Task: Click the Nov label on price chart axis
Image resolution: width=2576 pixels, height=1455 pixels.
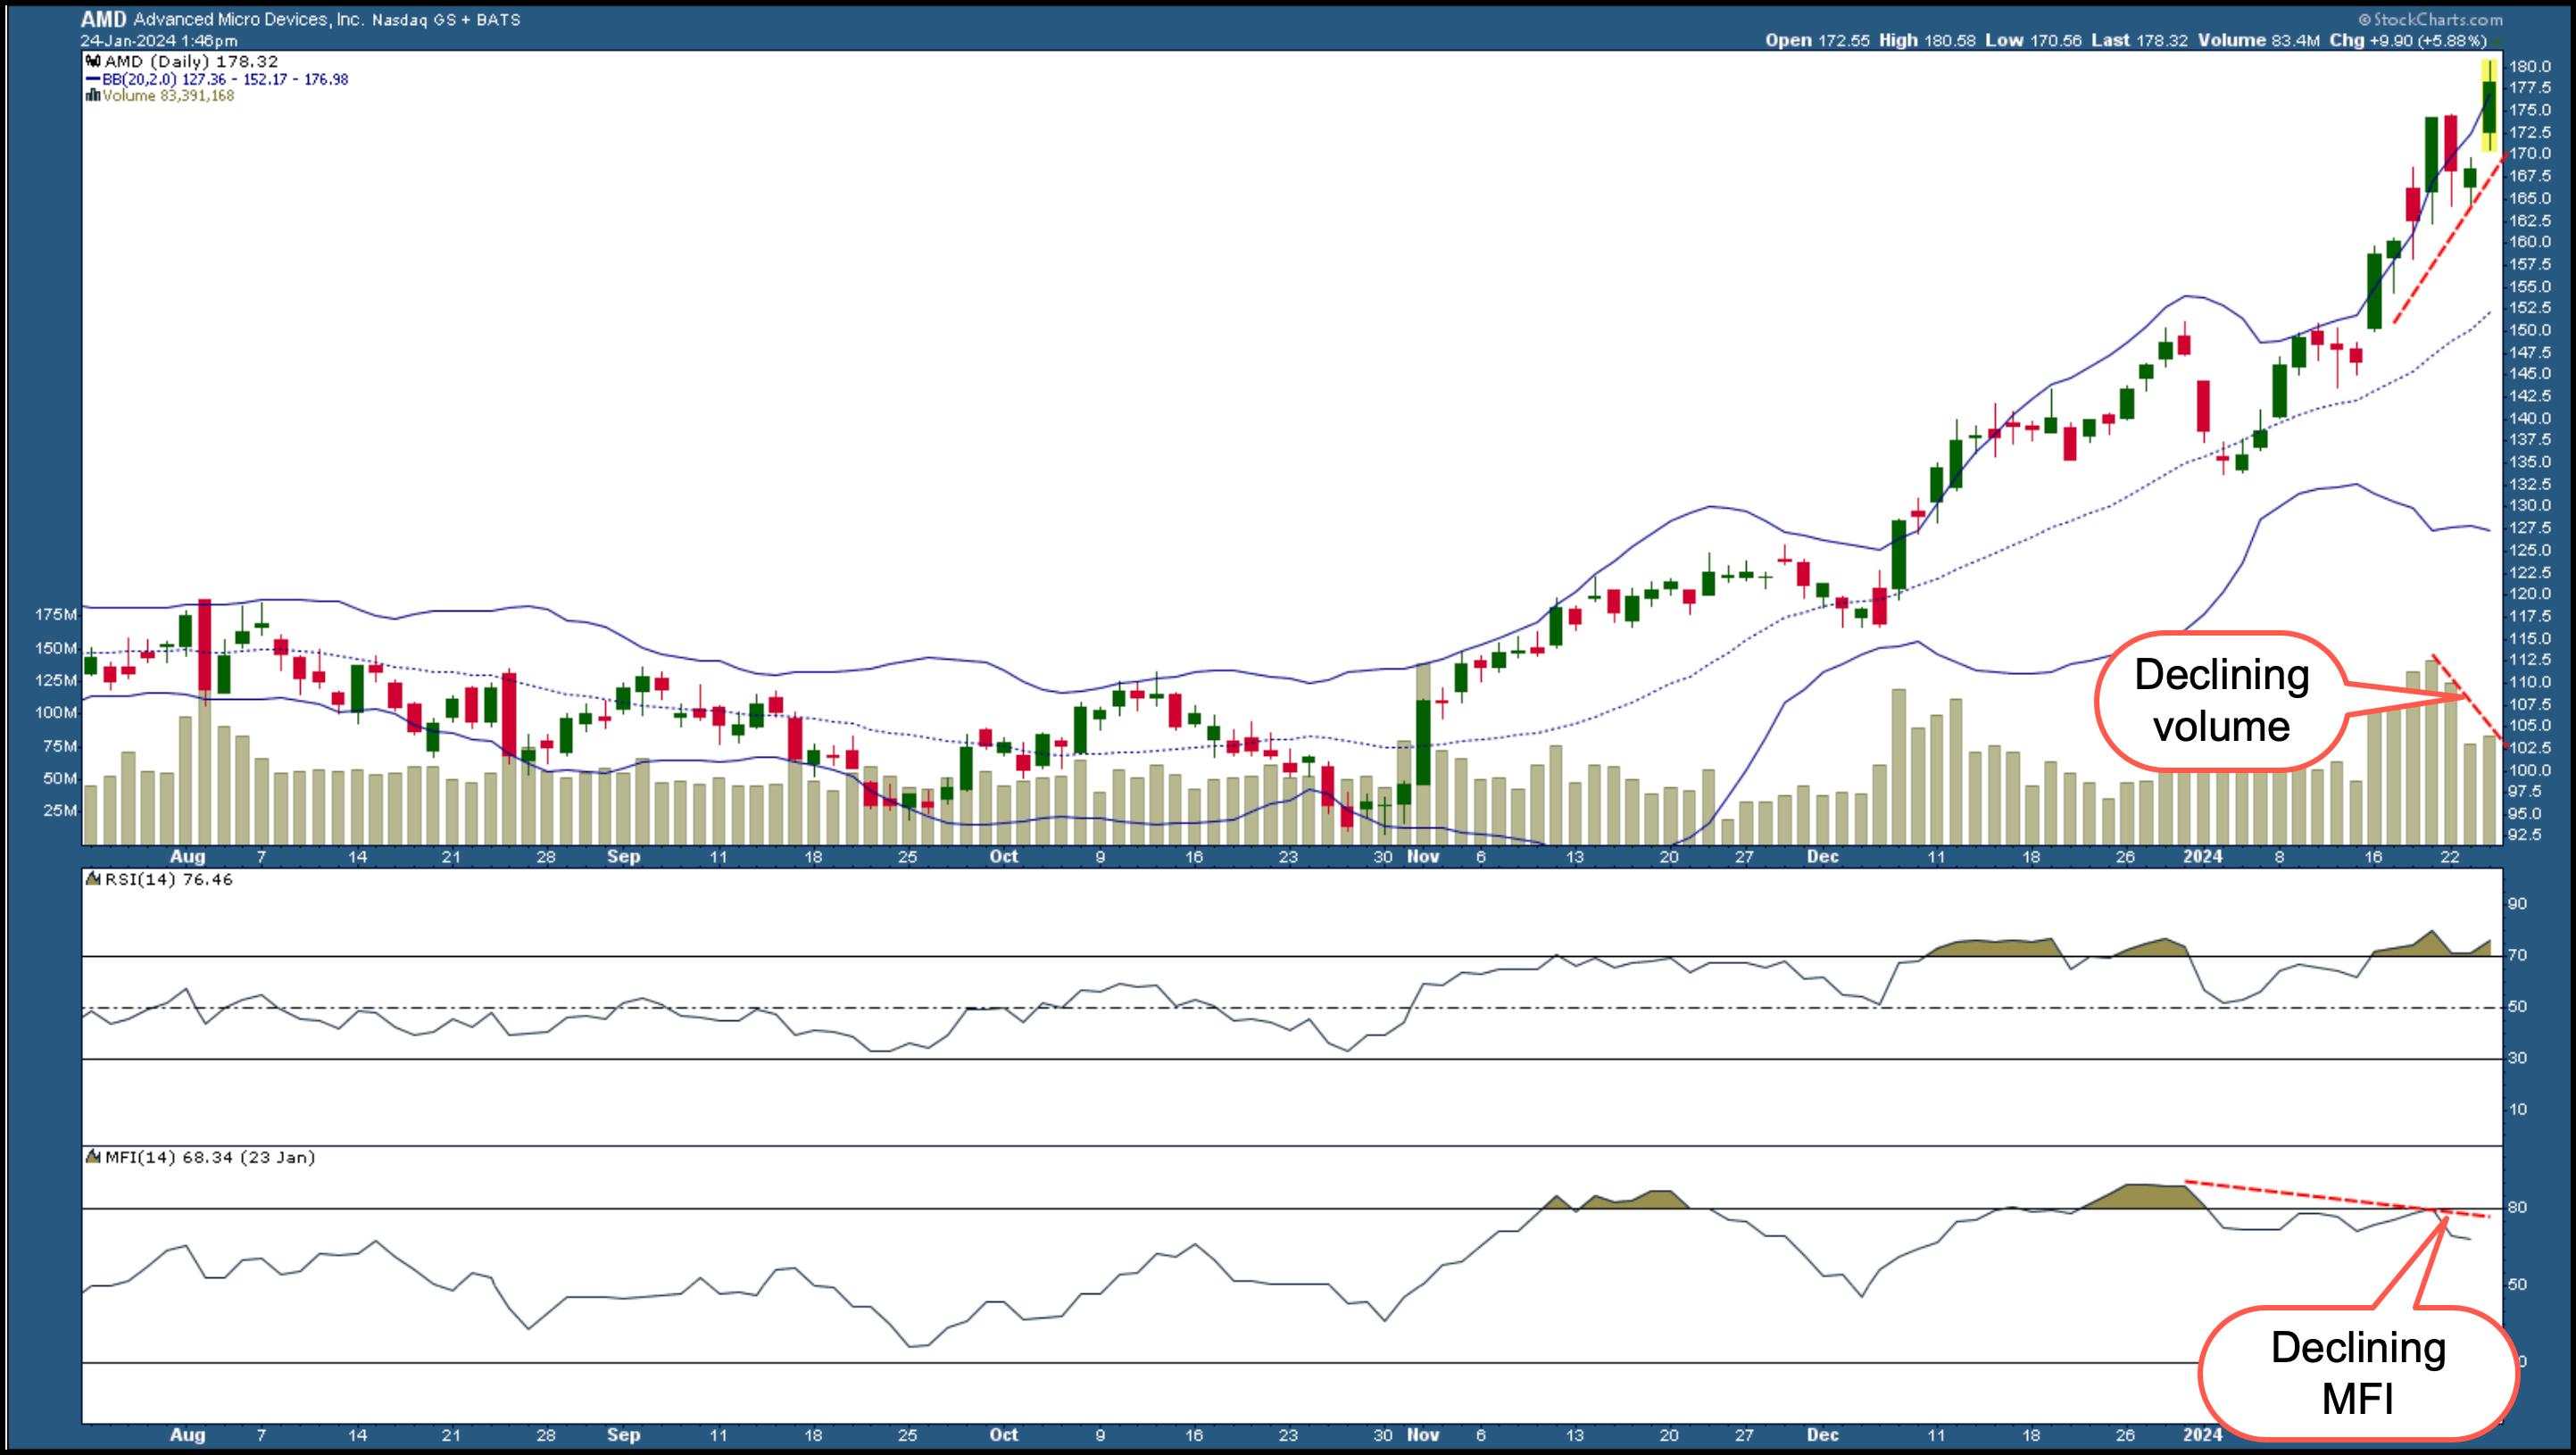Action: tap(1422, 857)
